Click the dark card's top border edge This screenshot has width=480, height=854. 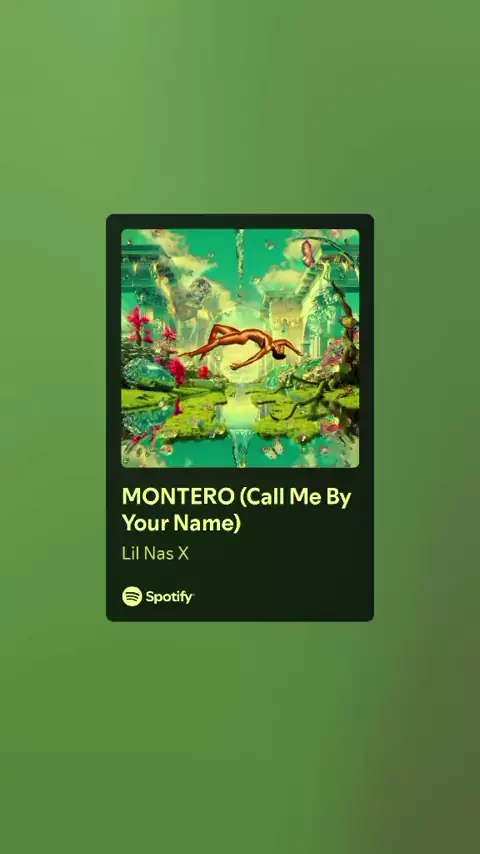(x=240, y=215)
